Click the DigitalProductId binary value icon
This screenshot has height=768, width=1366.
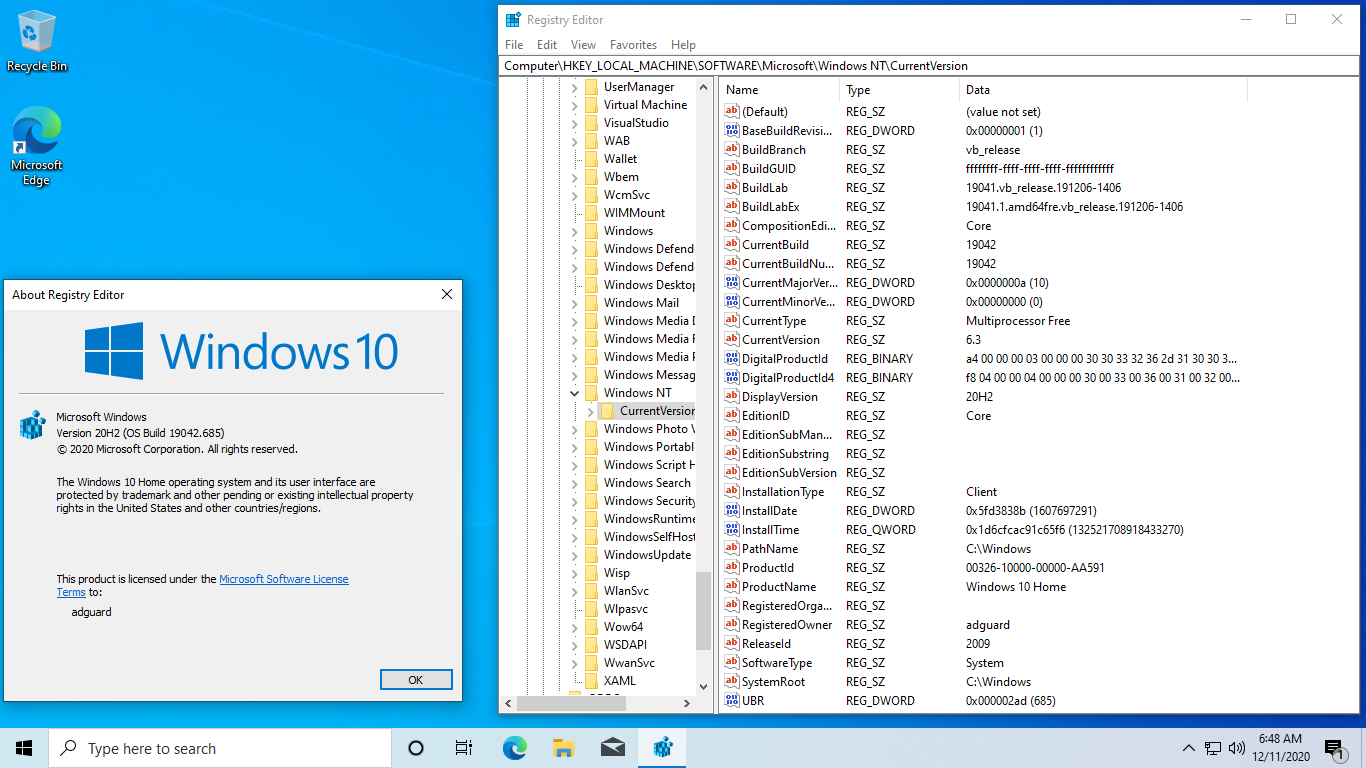click(732, 359)
